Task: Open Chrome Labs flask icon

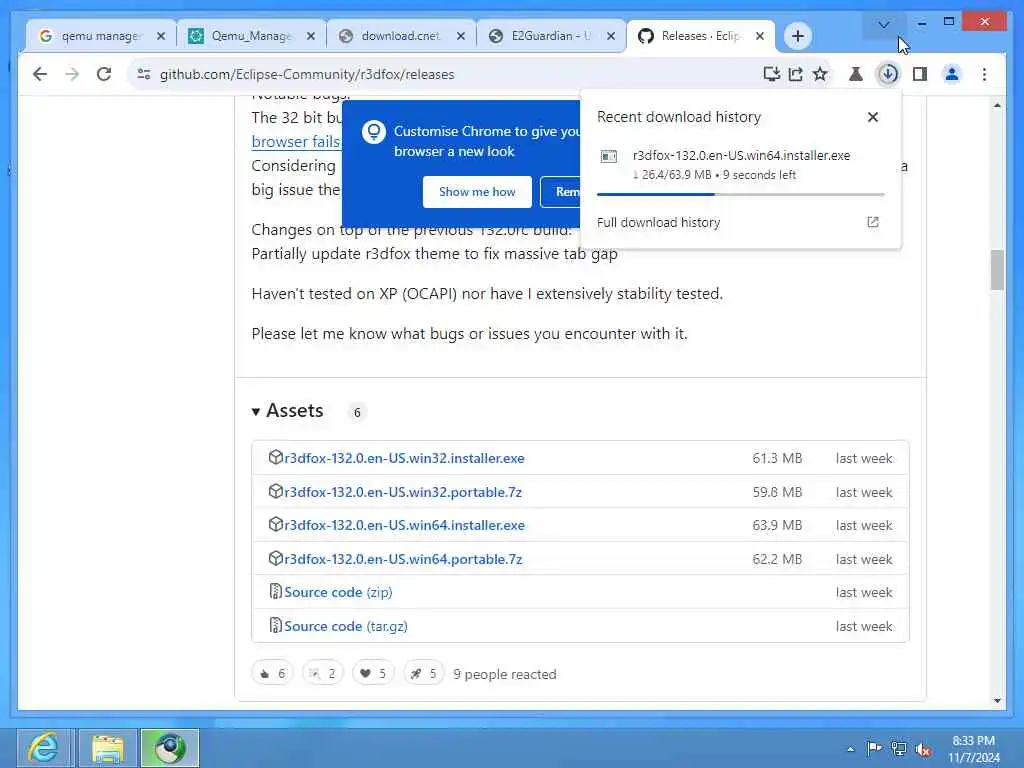Action: point(856,74)
